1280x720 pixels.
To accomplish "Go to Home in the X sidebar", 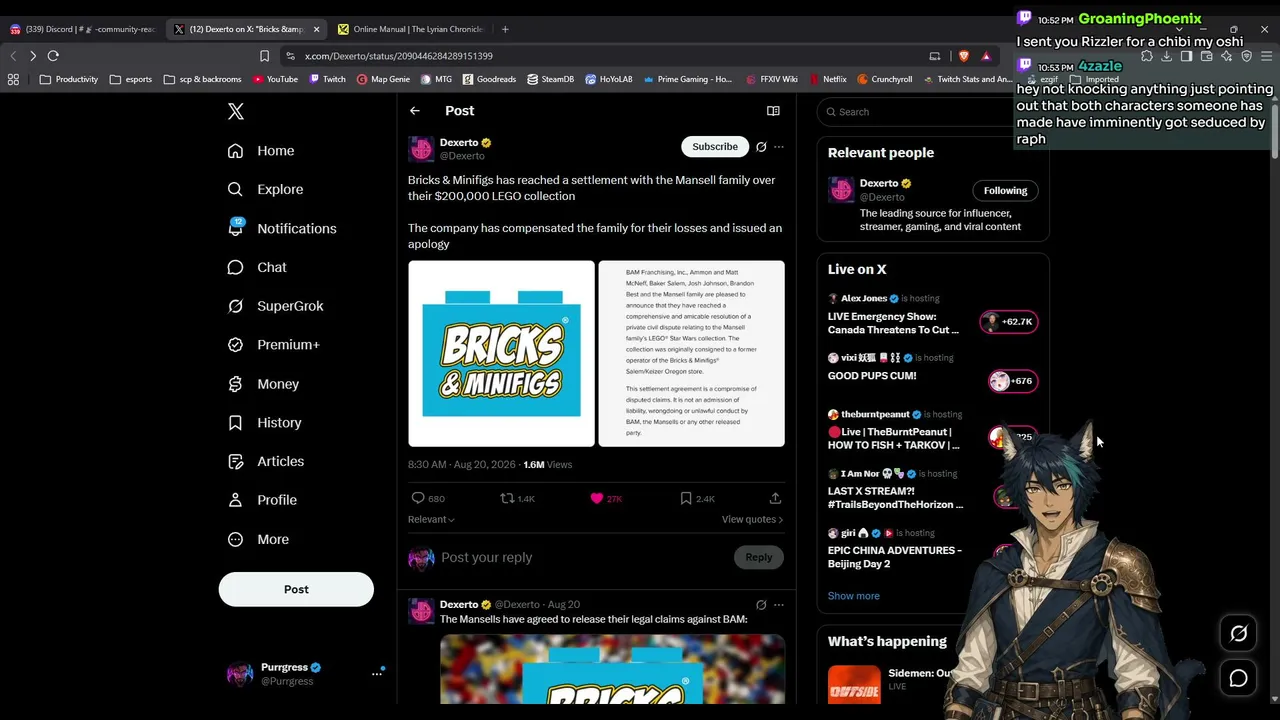I will 261,151.
